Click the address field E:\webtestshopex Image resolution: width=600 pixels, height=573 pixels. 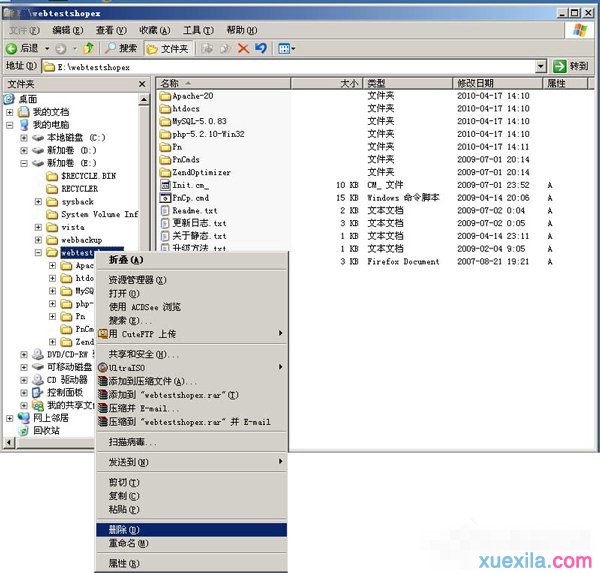coord(289,67)
